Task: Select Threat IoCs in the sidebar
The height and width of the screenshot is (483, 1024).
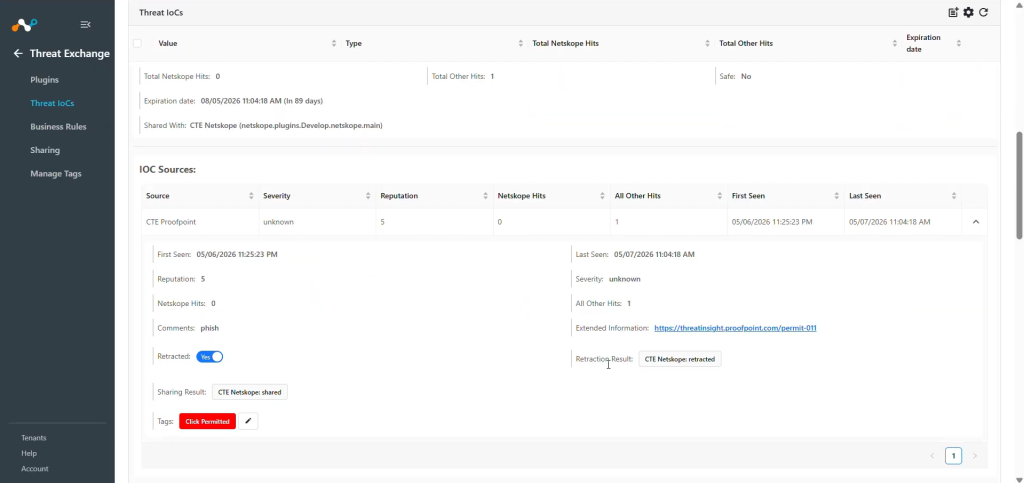Action: (x=52, y=103)
